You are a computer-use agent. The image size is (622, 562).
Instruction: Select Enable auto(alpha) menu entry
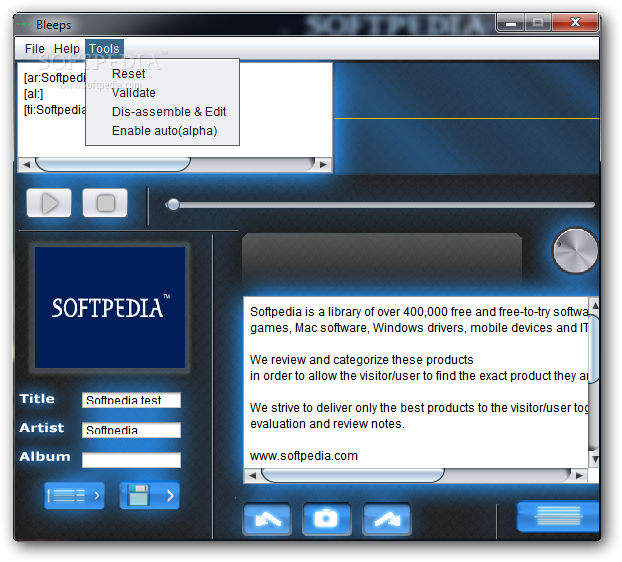164,131
